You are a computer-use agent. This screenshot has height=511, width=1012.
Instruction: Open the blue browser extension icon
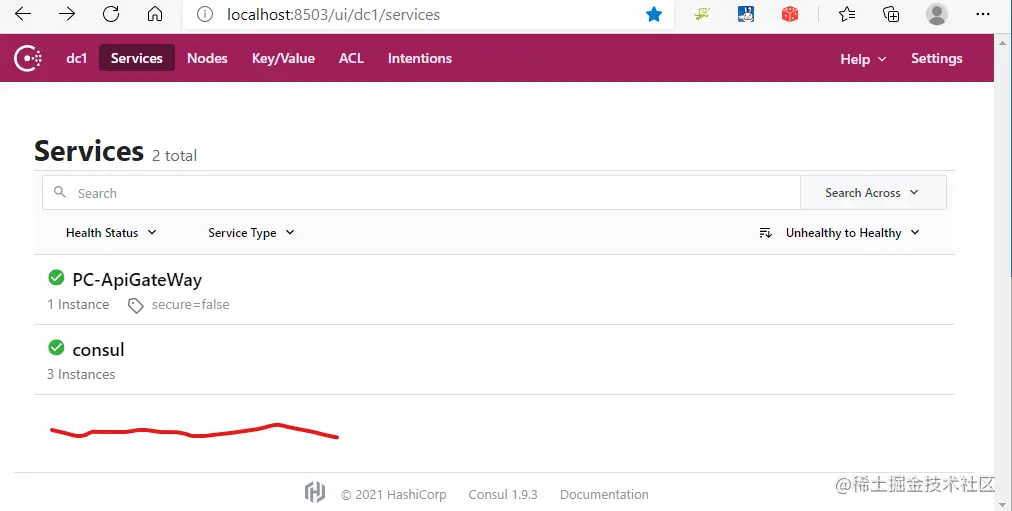pos(745,14)
